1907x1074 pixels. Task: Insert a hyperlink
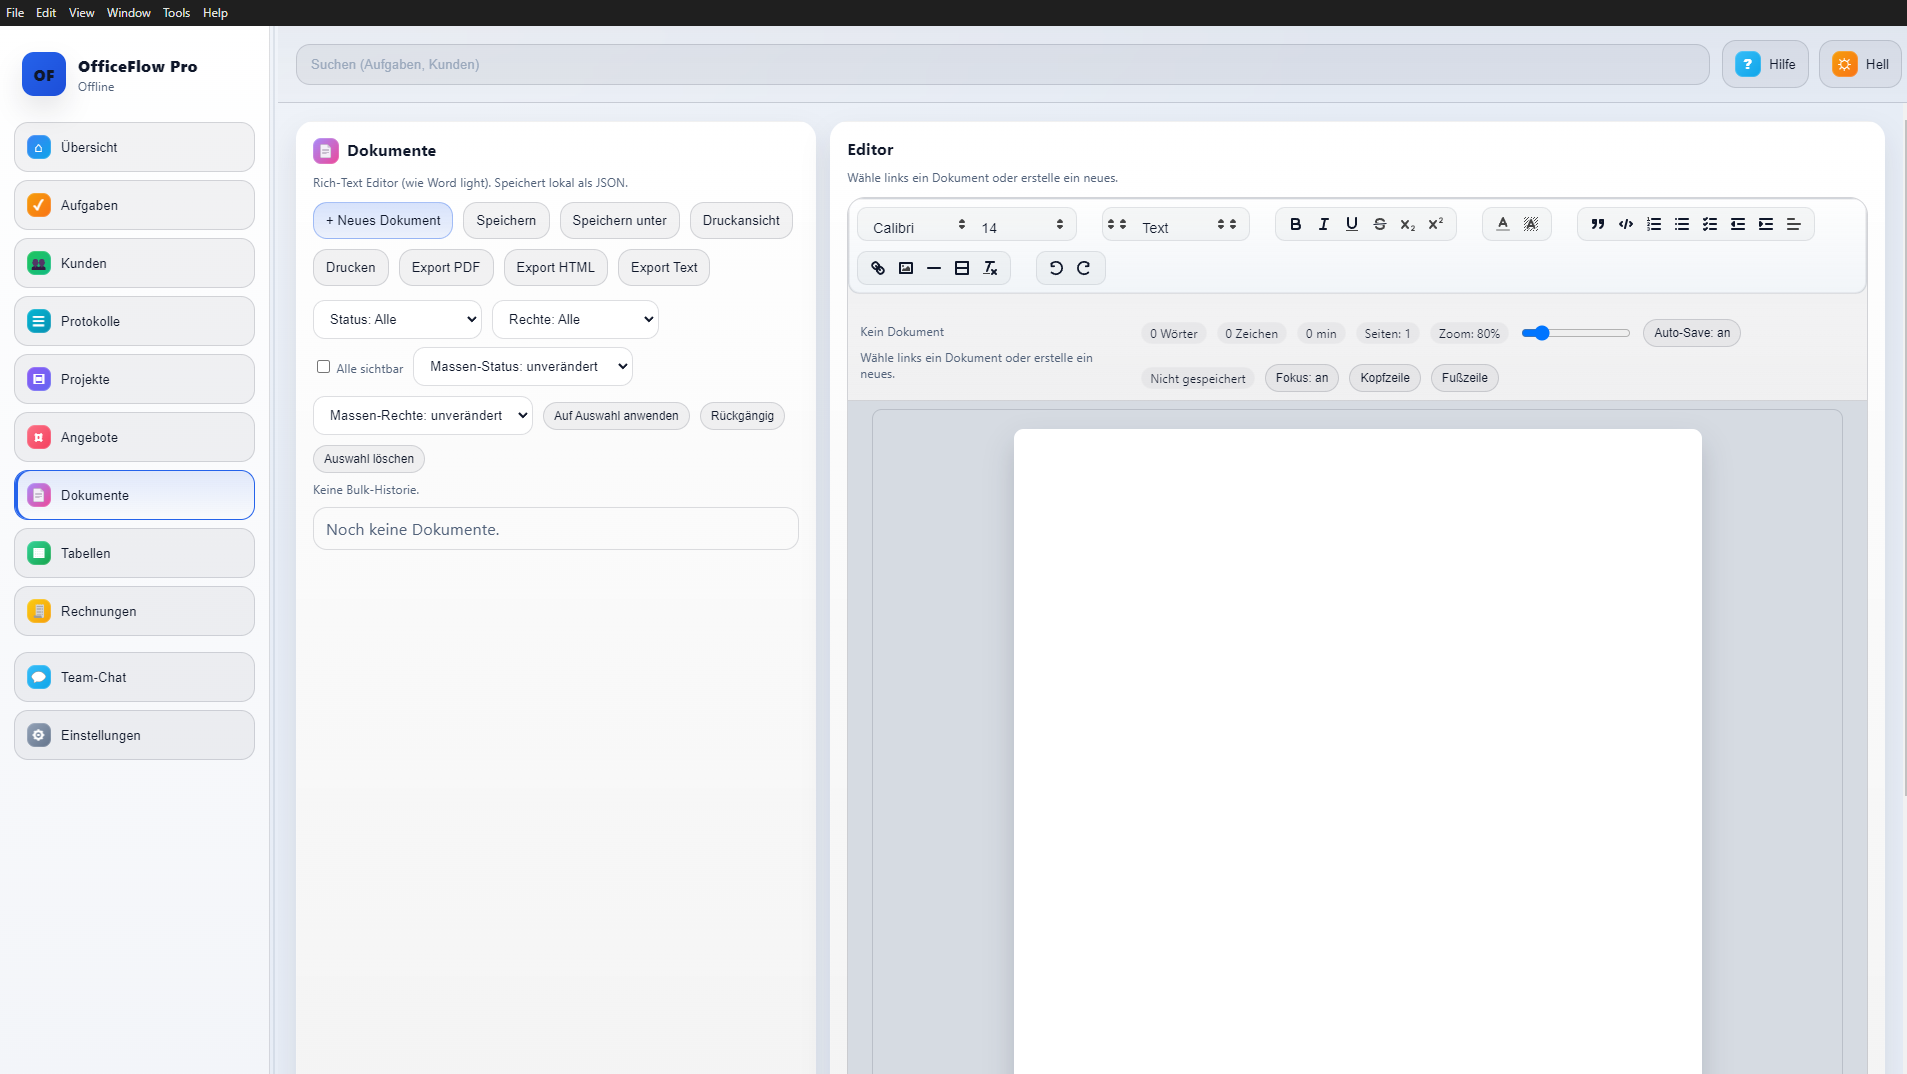pos(877,268)
